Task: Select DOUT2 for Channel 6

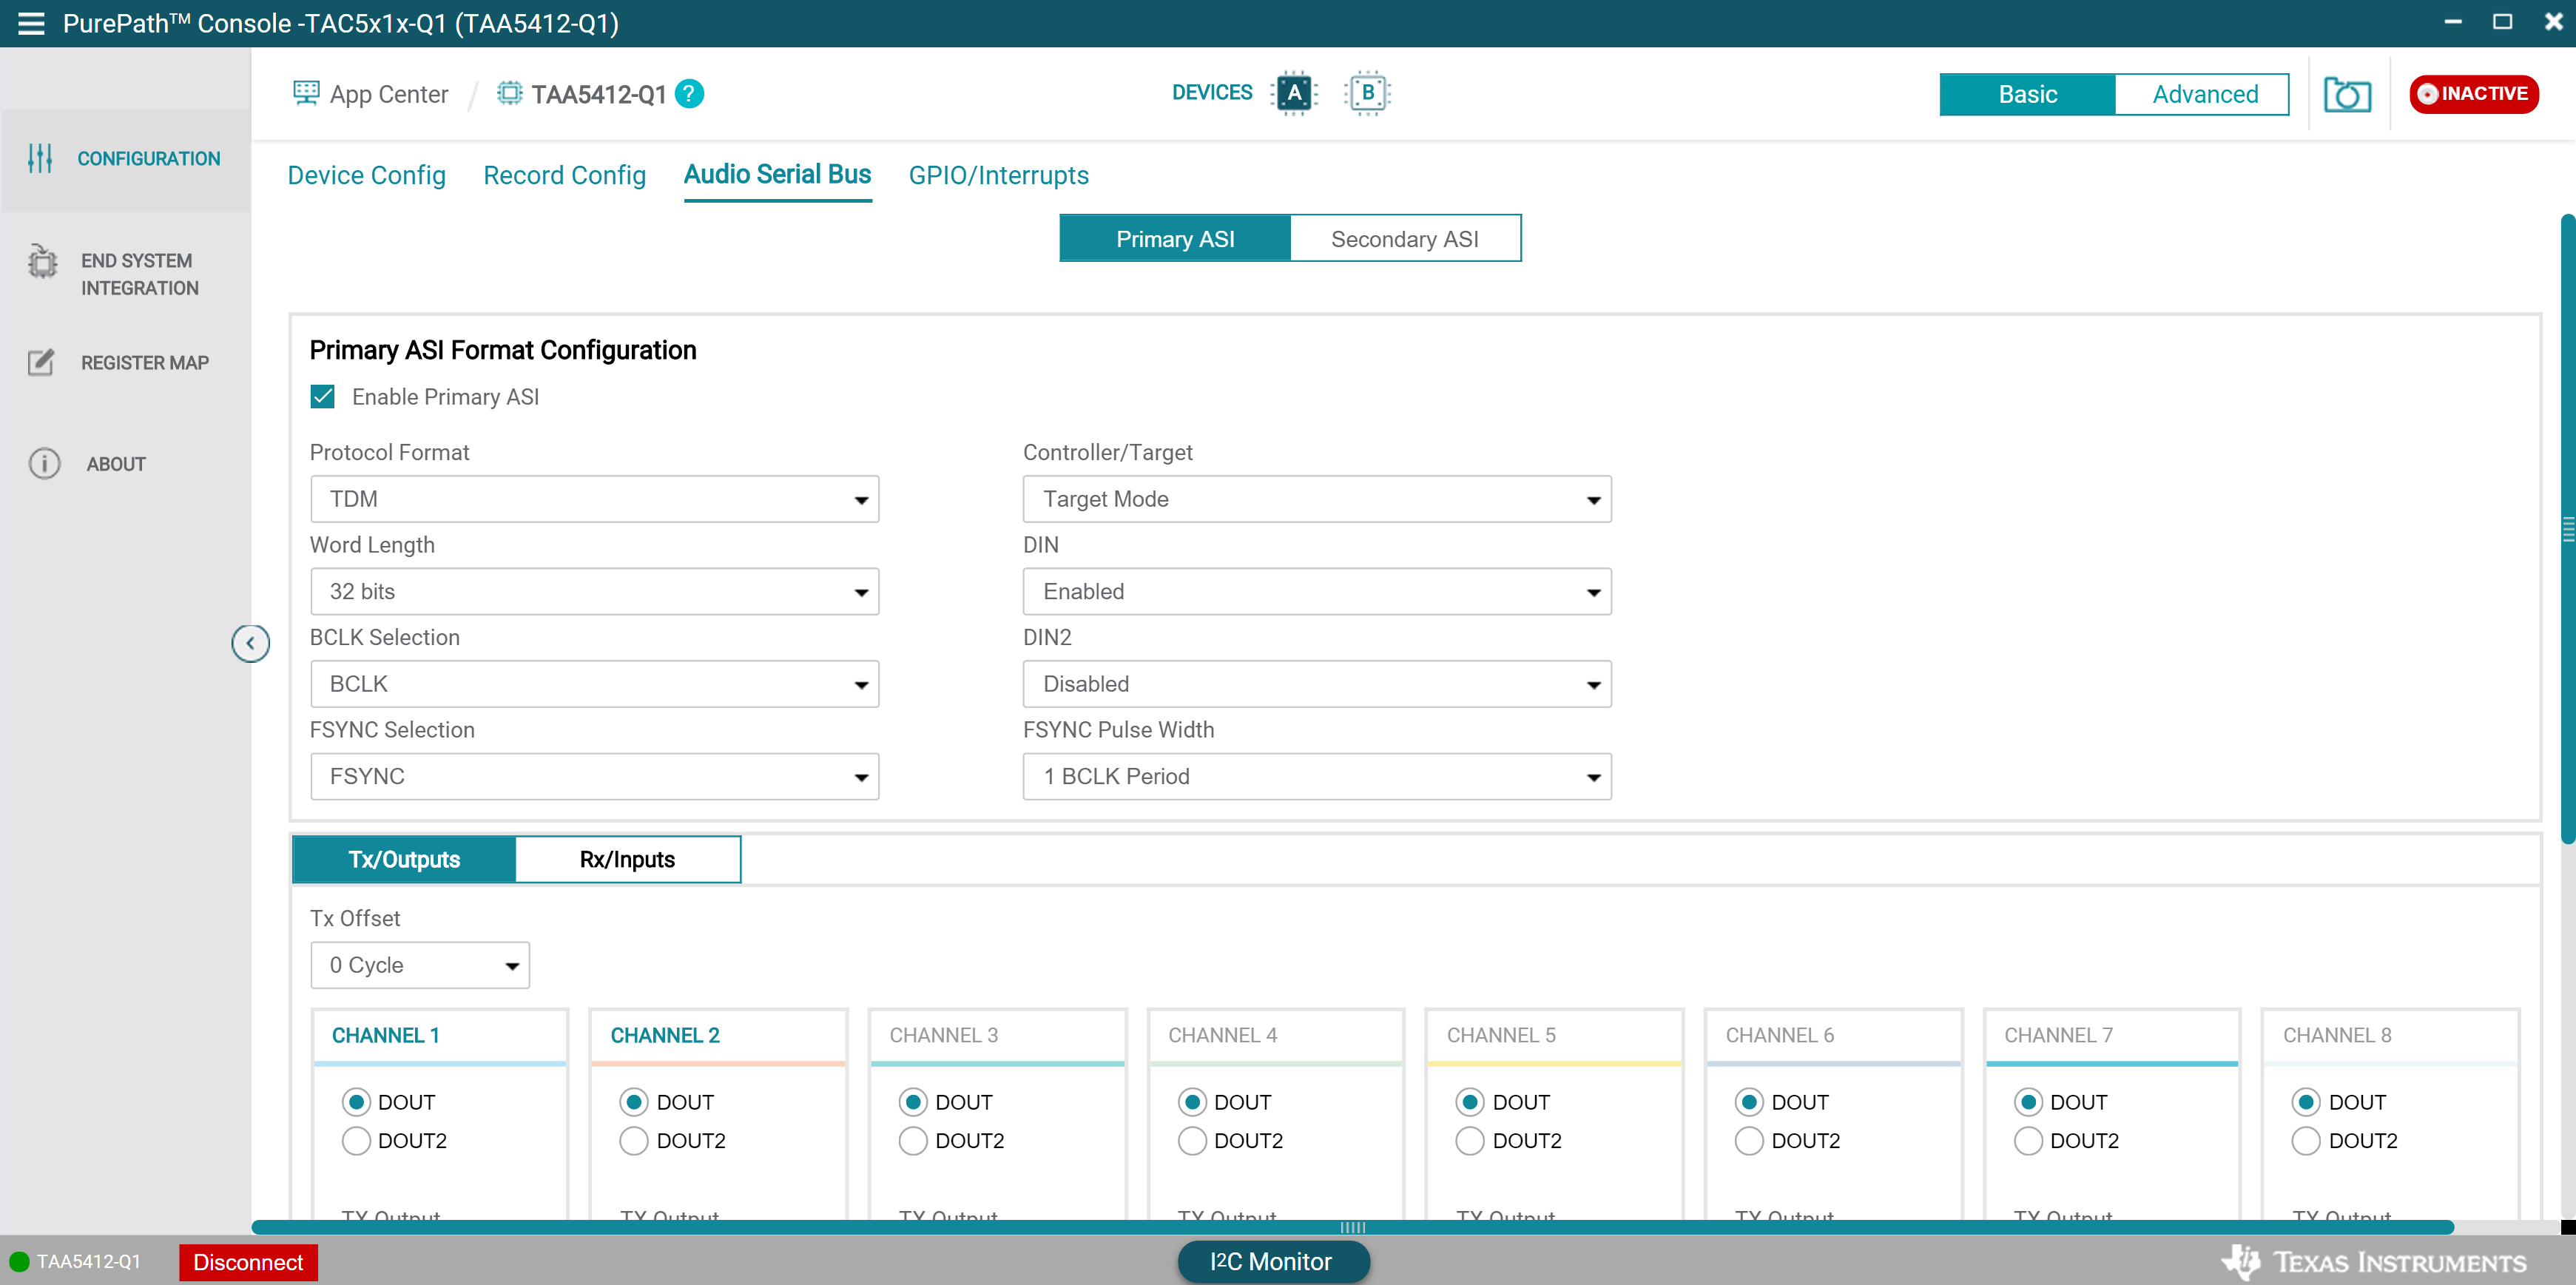Action: pyautogui.click(x=1749, y=1141)
